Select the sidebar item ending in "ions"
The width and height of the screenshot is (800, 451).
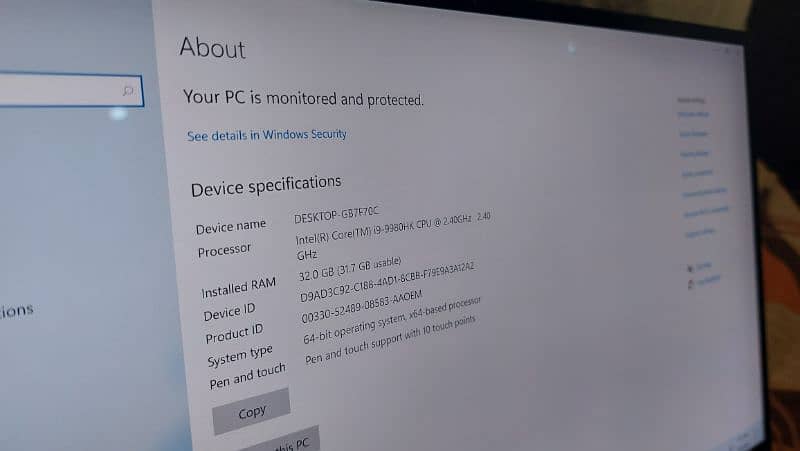tap(16, 310)
